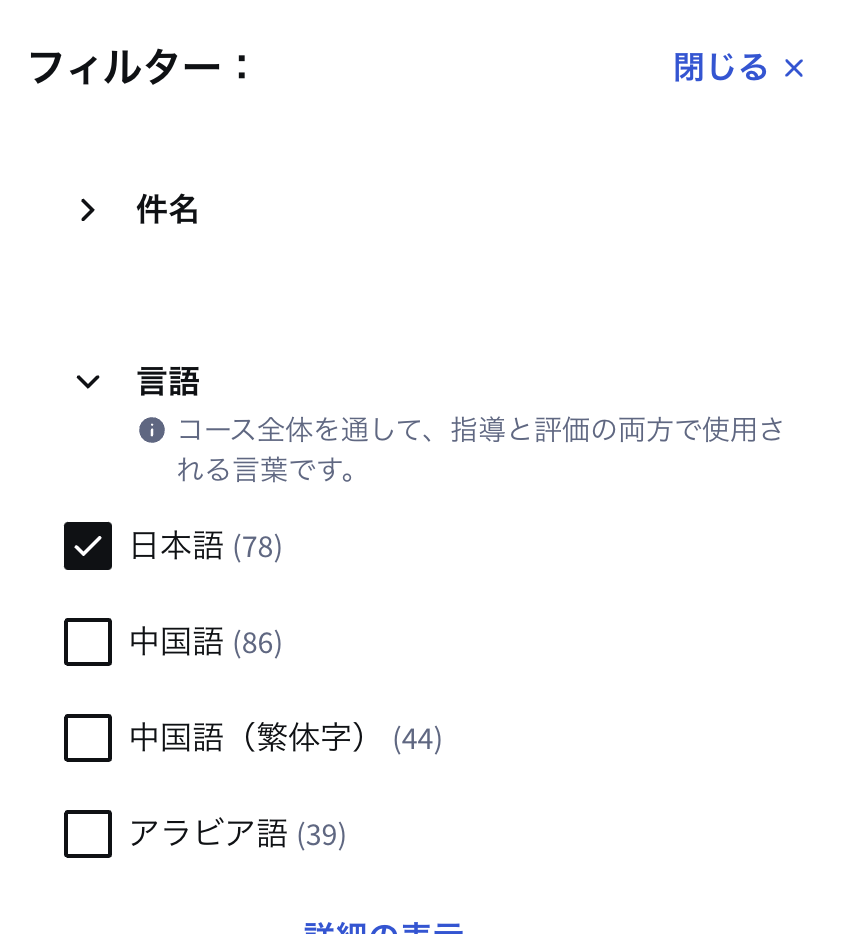Select the 中国語 label text
Screen dimensions: 866x934
(176, 642)
